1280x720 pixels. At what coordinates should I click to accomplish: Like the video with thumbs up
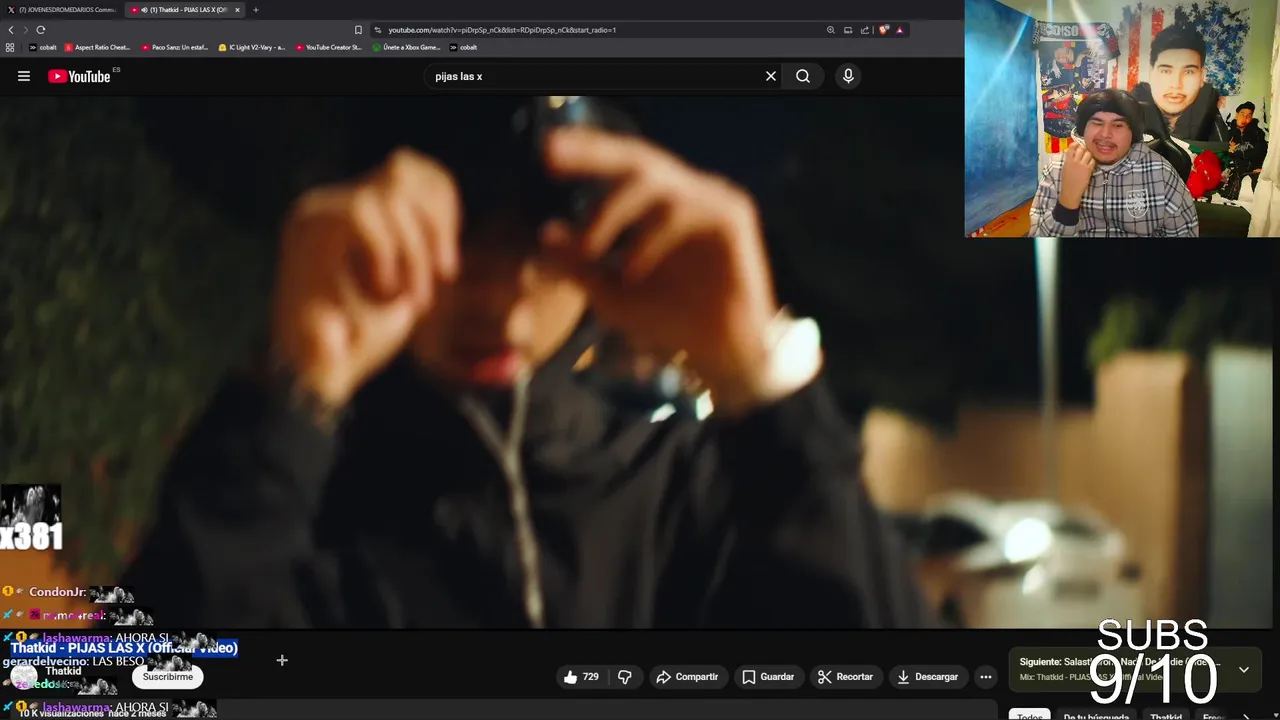pos(581,677)
